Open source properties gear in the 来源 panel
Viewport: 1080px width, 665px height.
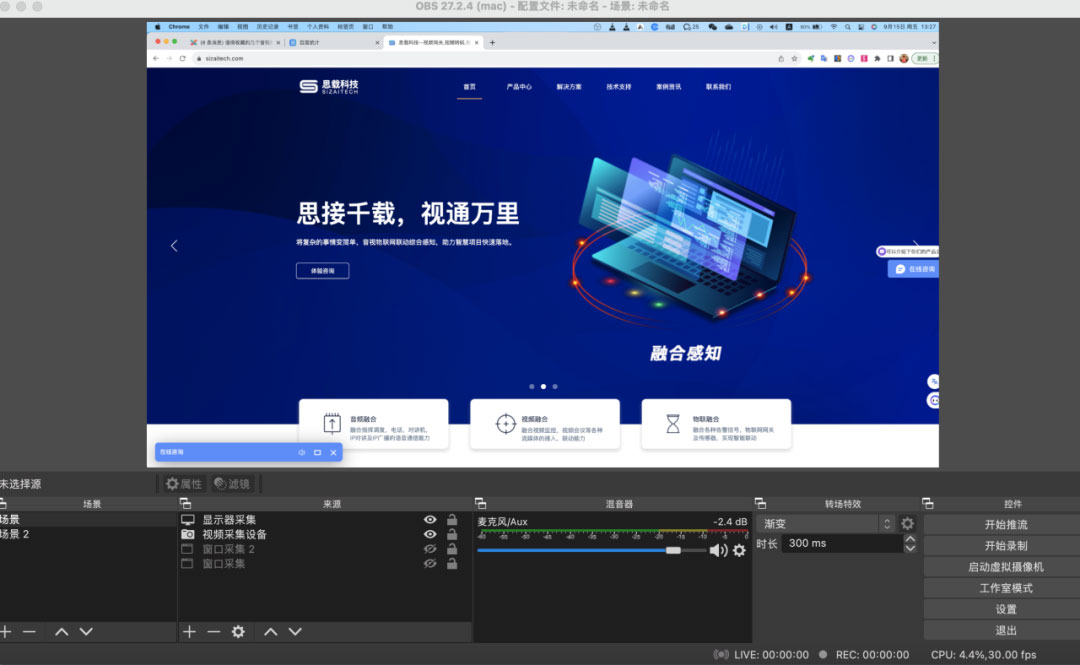click(x=237, y=632)
